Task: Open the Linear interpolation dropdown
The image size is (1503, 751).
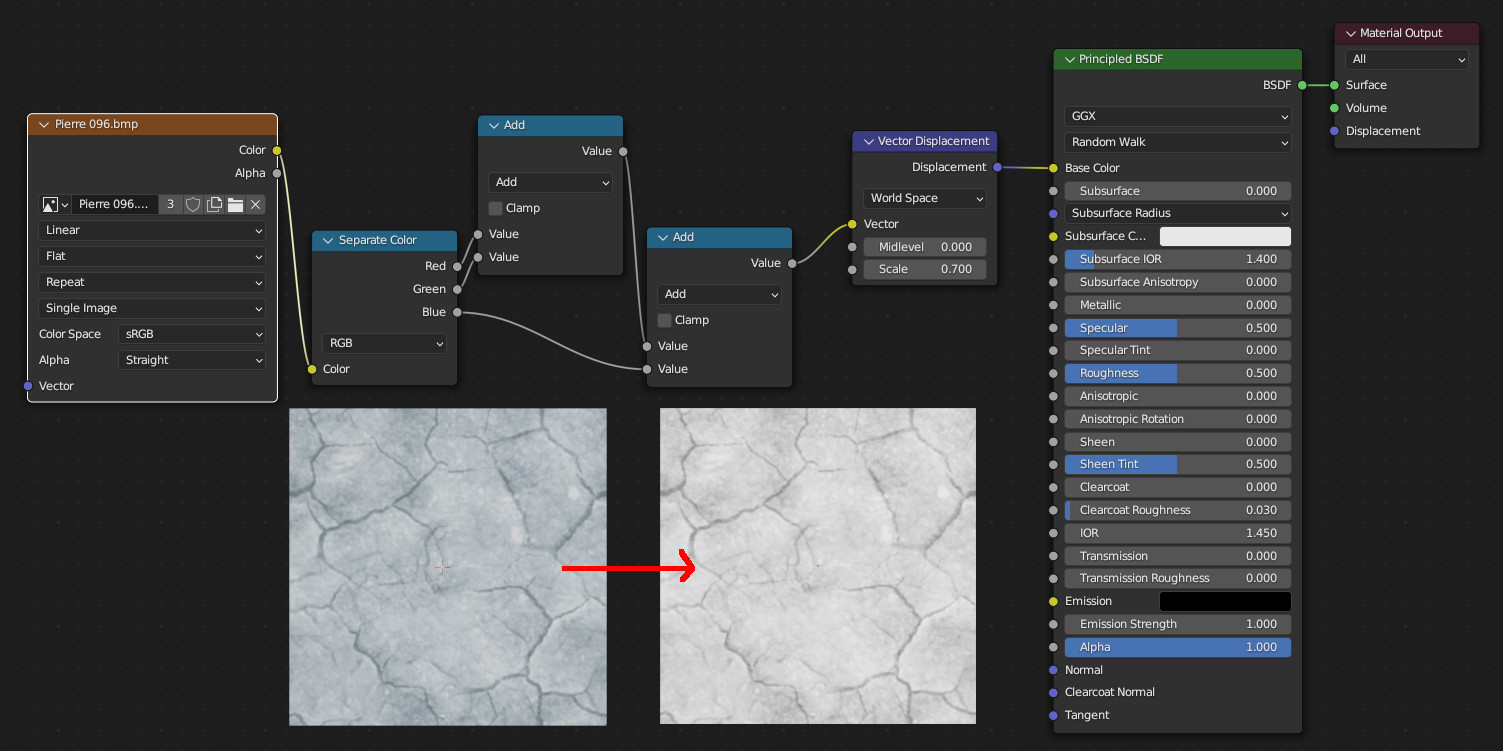Action: click(152, 230)
